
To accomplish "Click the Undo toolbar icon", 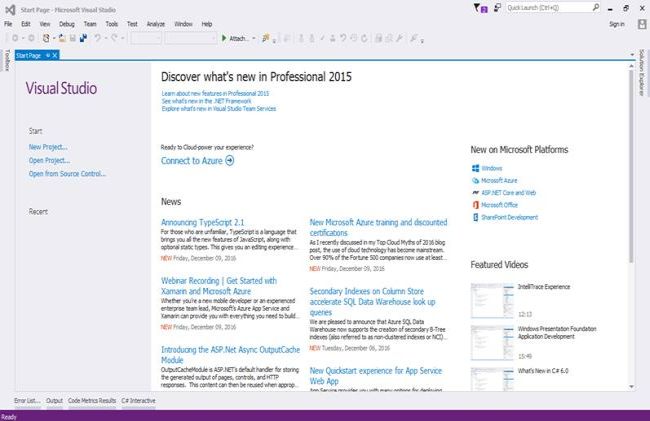I will 97,38.
